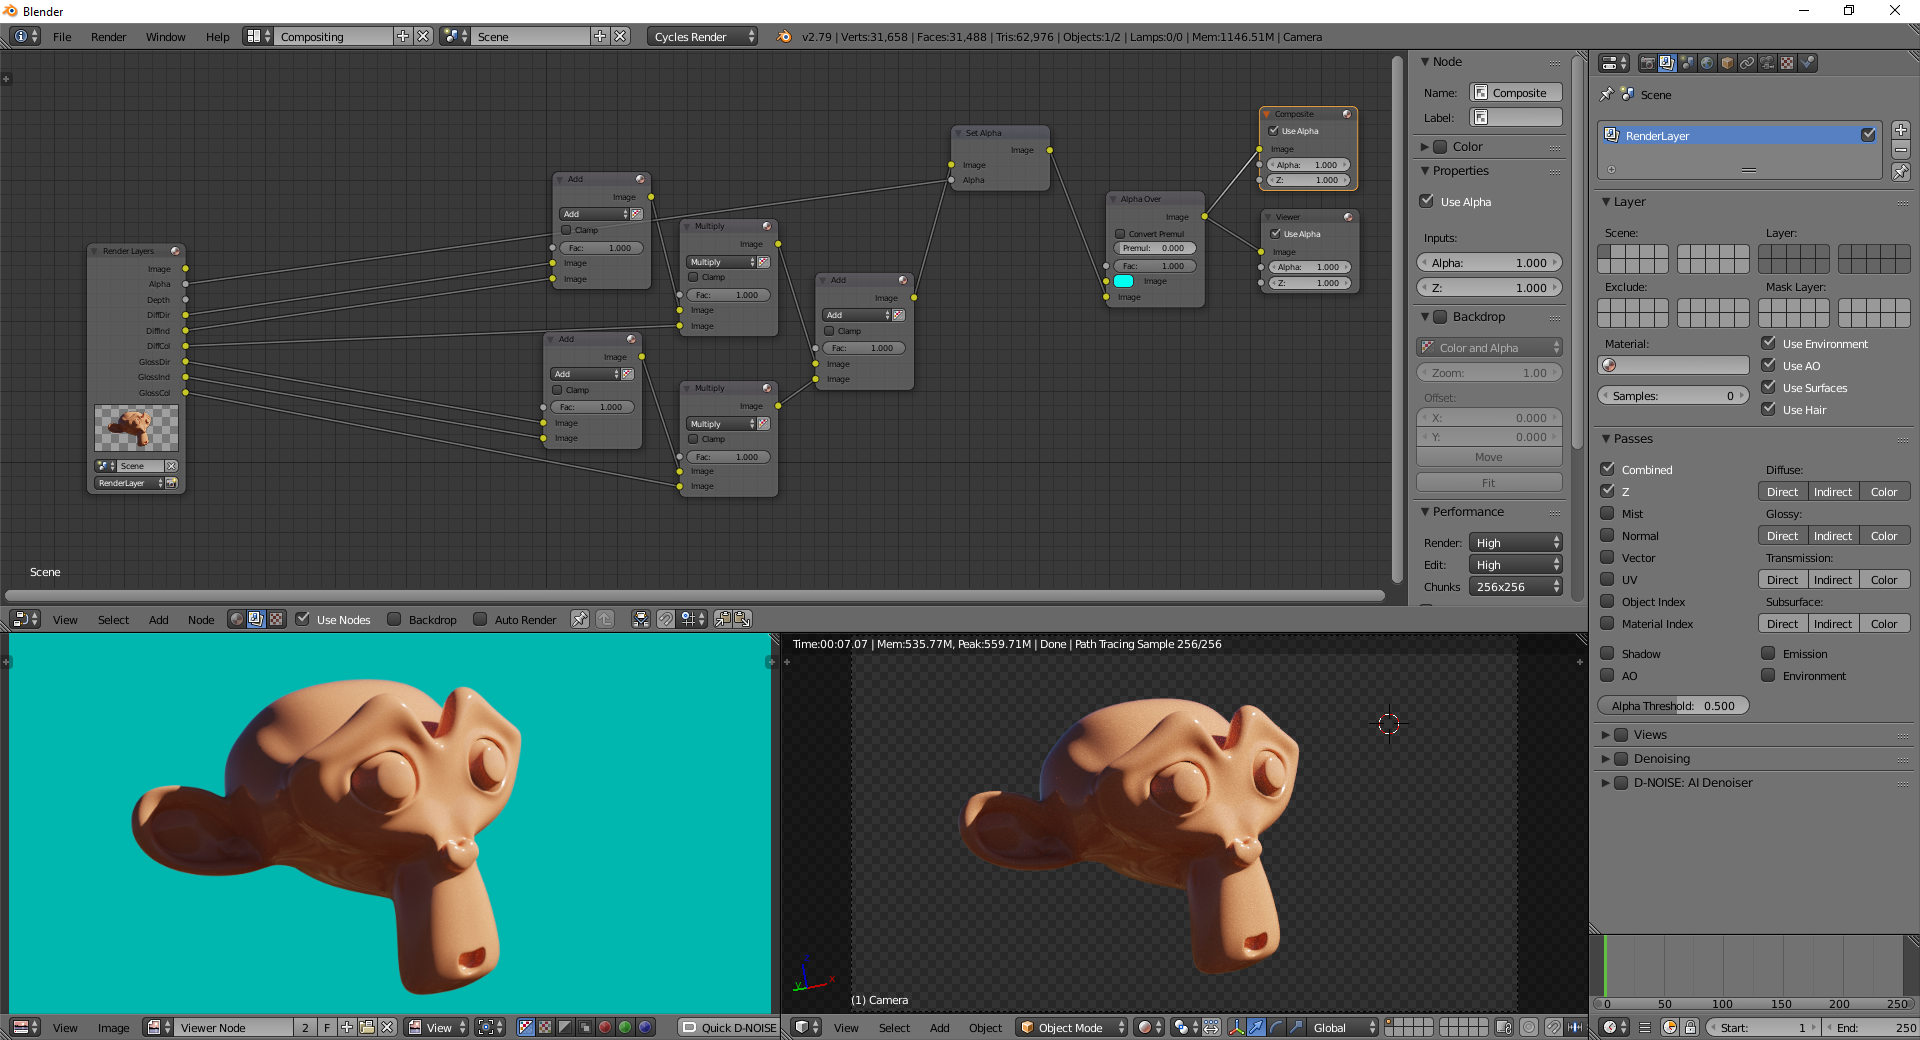This screenshot has height=1040, width=1920.
Task: Enable the Mist pass checkbox
Action: (1608, 513)
